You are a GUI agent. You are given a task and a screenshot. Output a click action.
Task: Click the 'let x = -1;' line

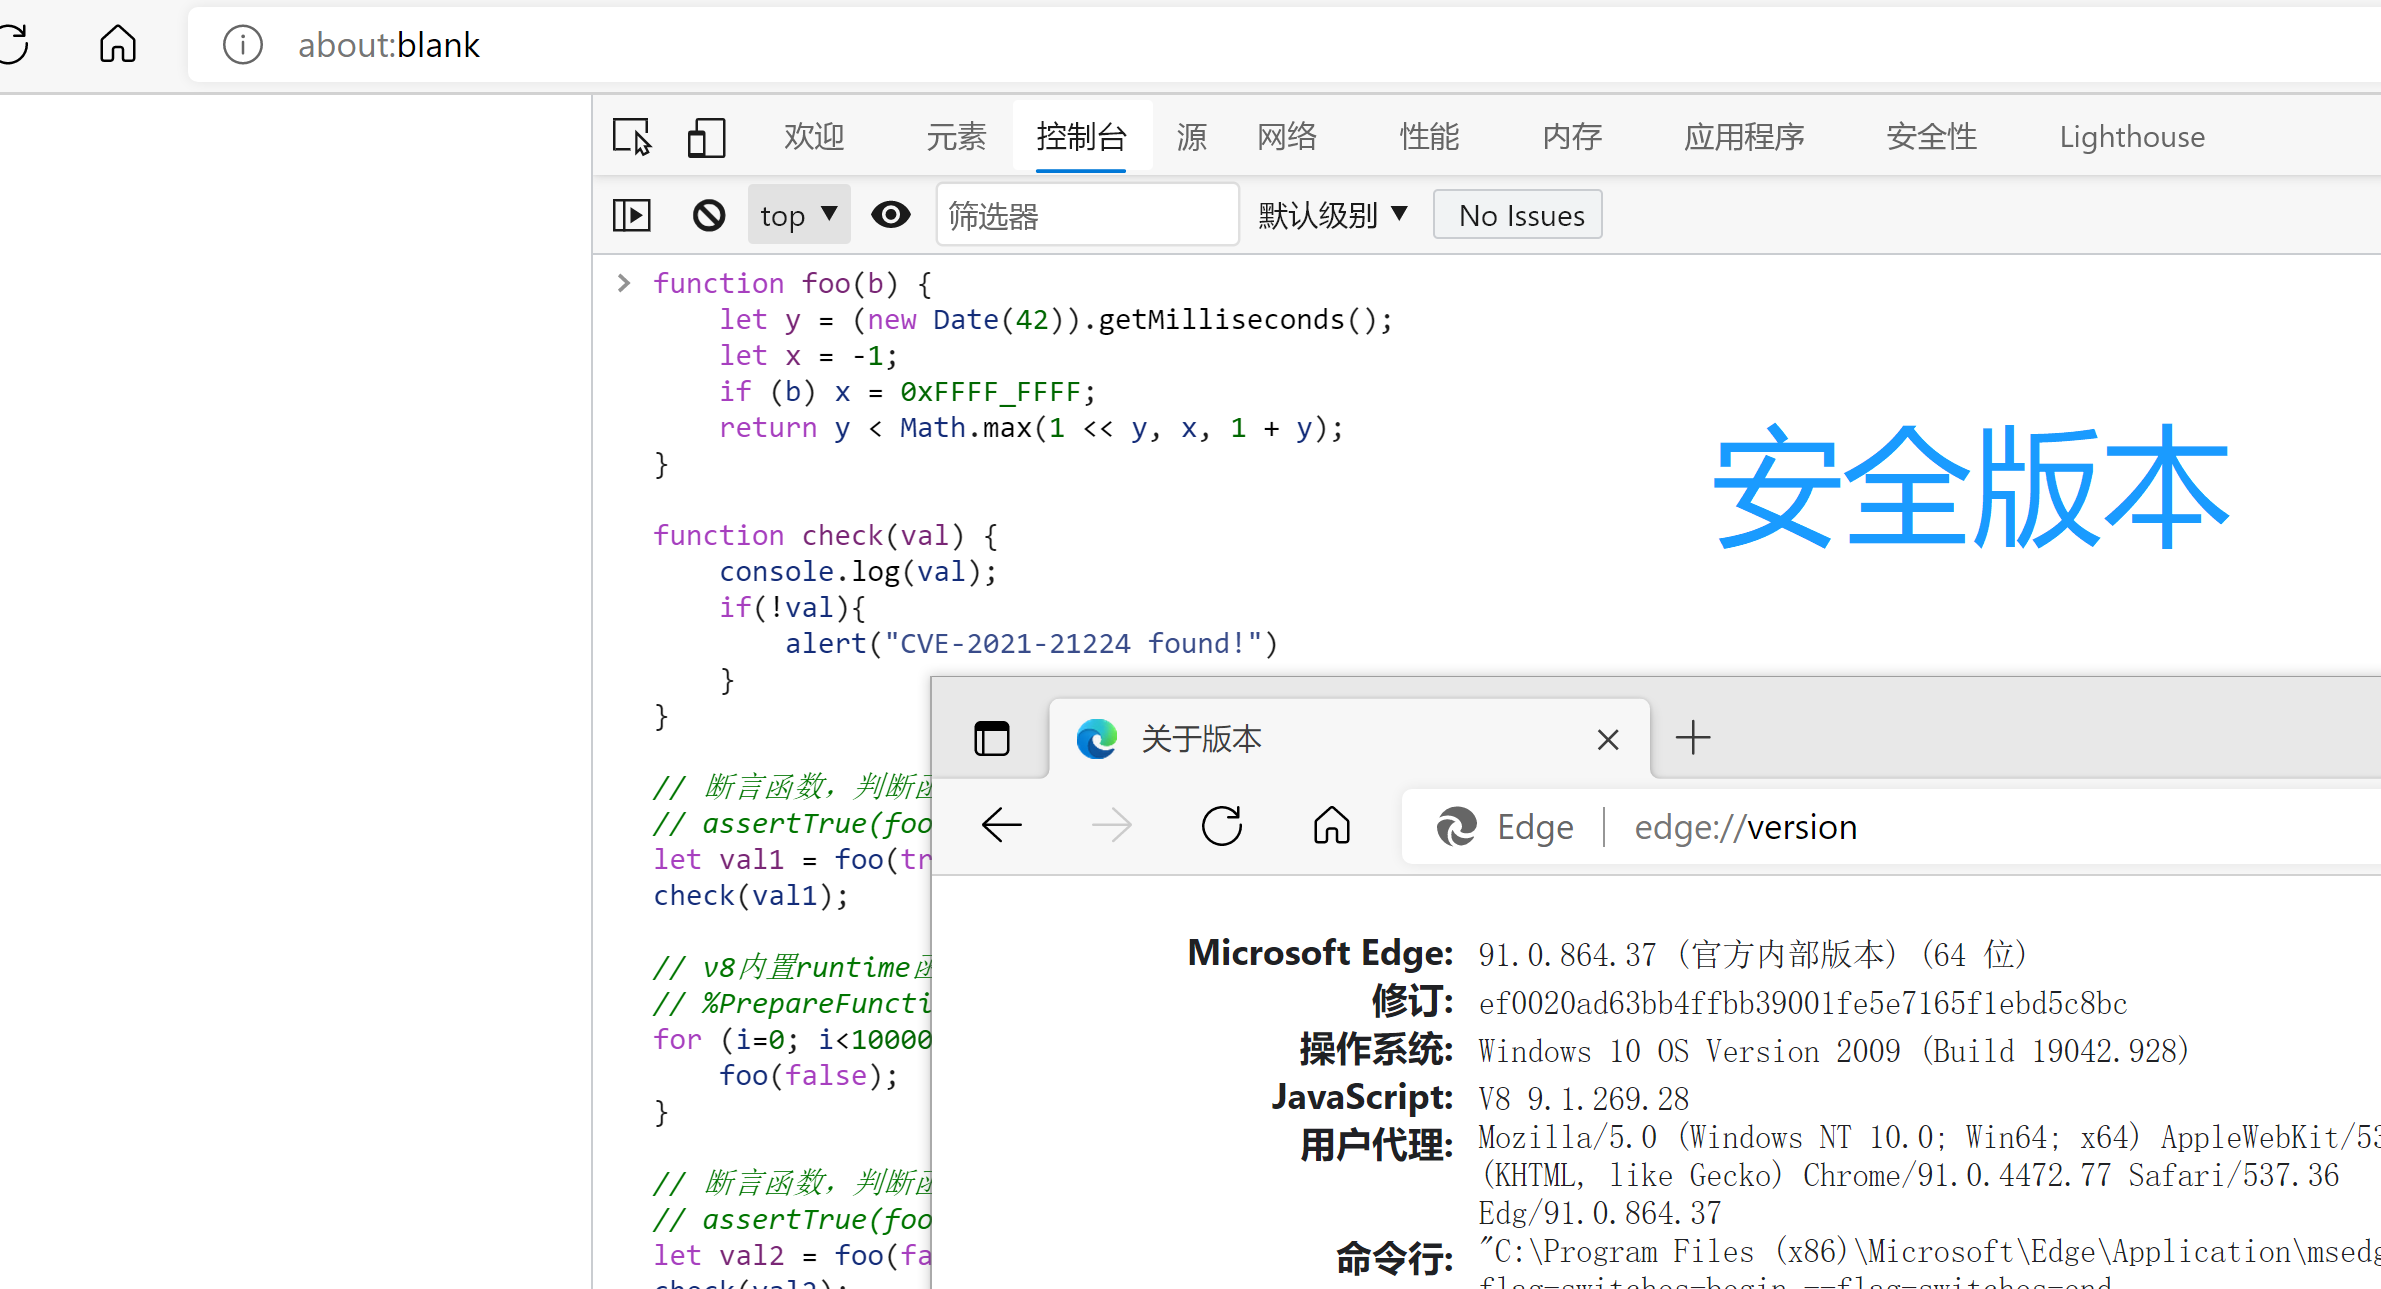tap(808, 355)
